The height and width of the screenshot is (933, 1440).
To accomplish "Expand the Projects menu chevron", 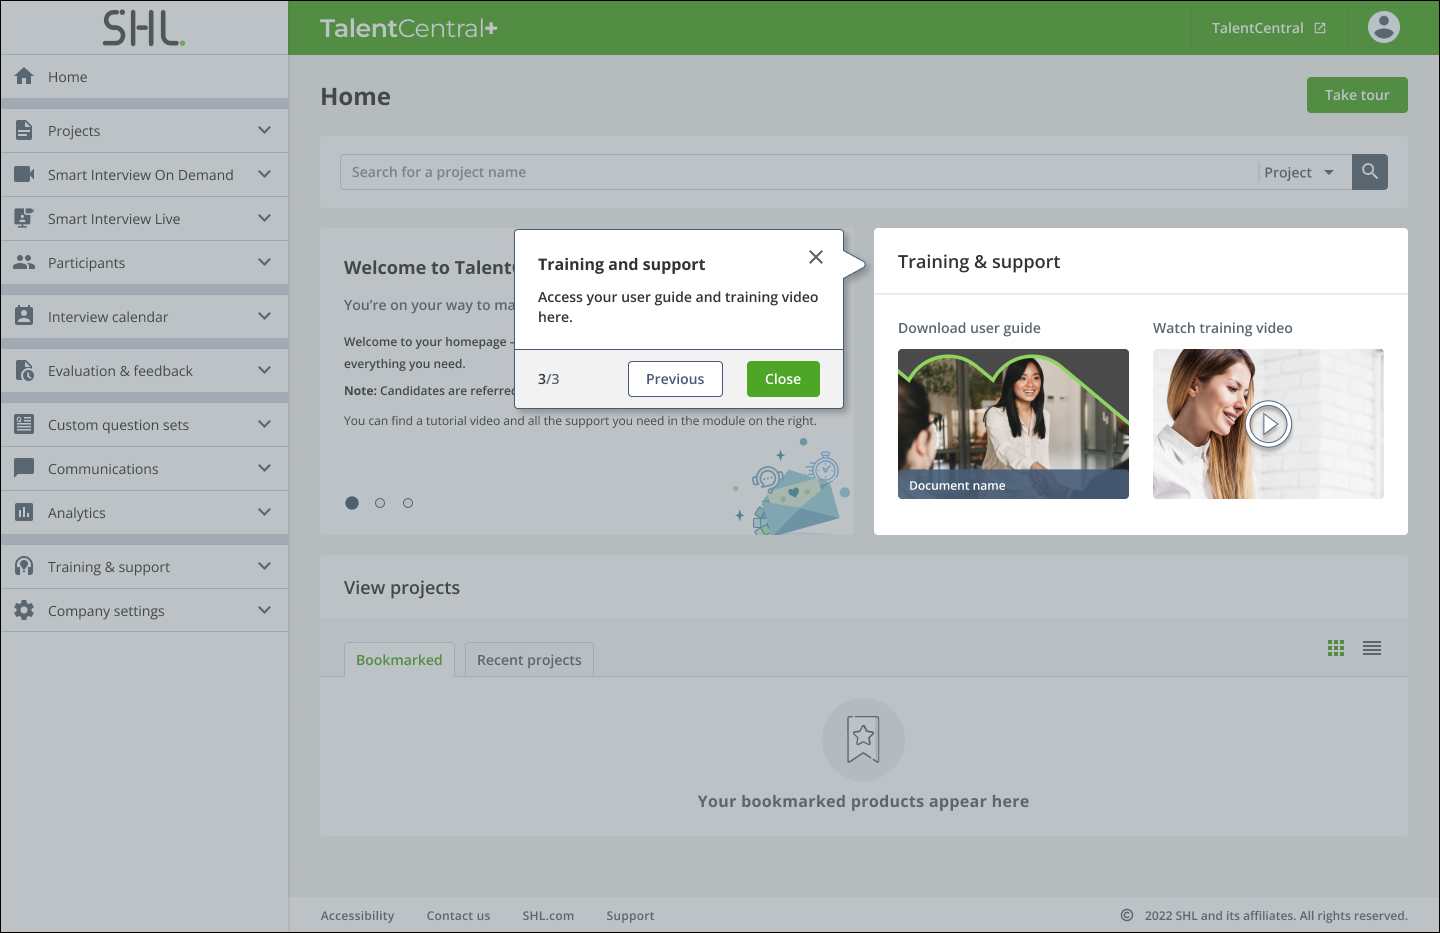I will (x=264, y=130).
